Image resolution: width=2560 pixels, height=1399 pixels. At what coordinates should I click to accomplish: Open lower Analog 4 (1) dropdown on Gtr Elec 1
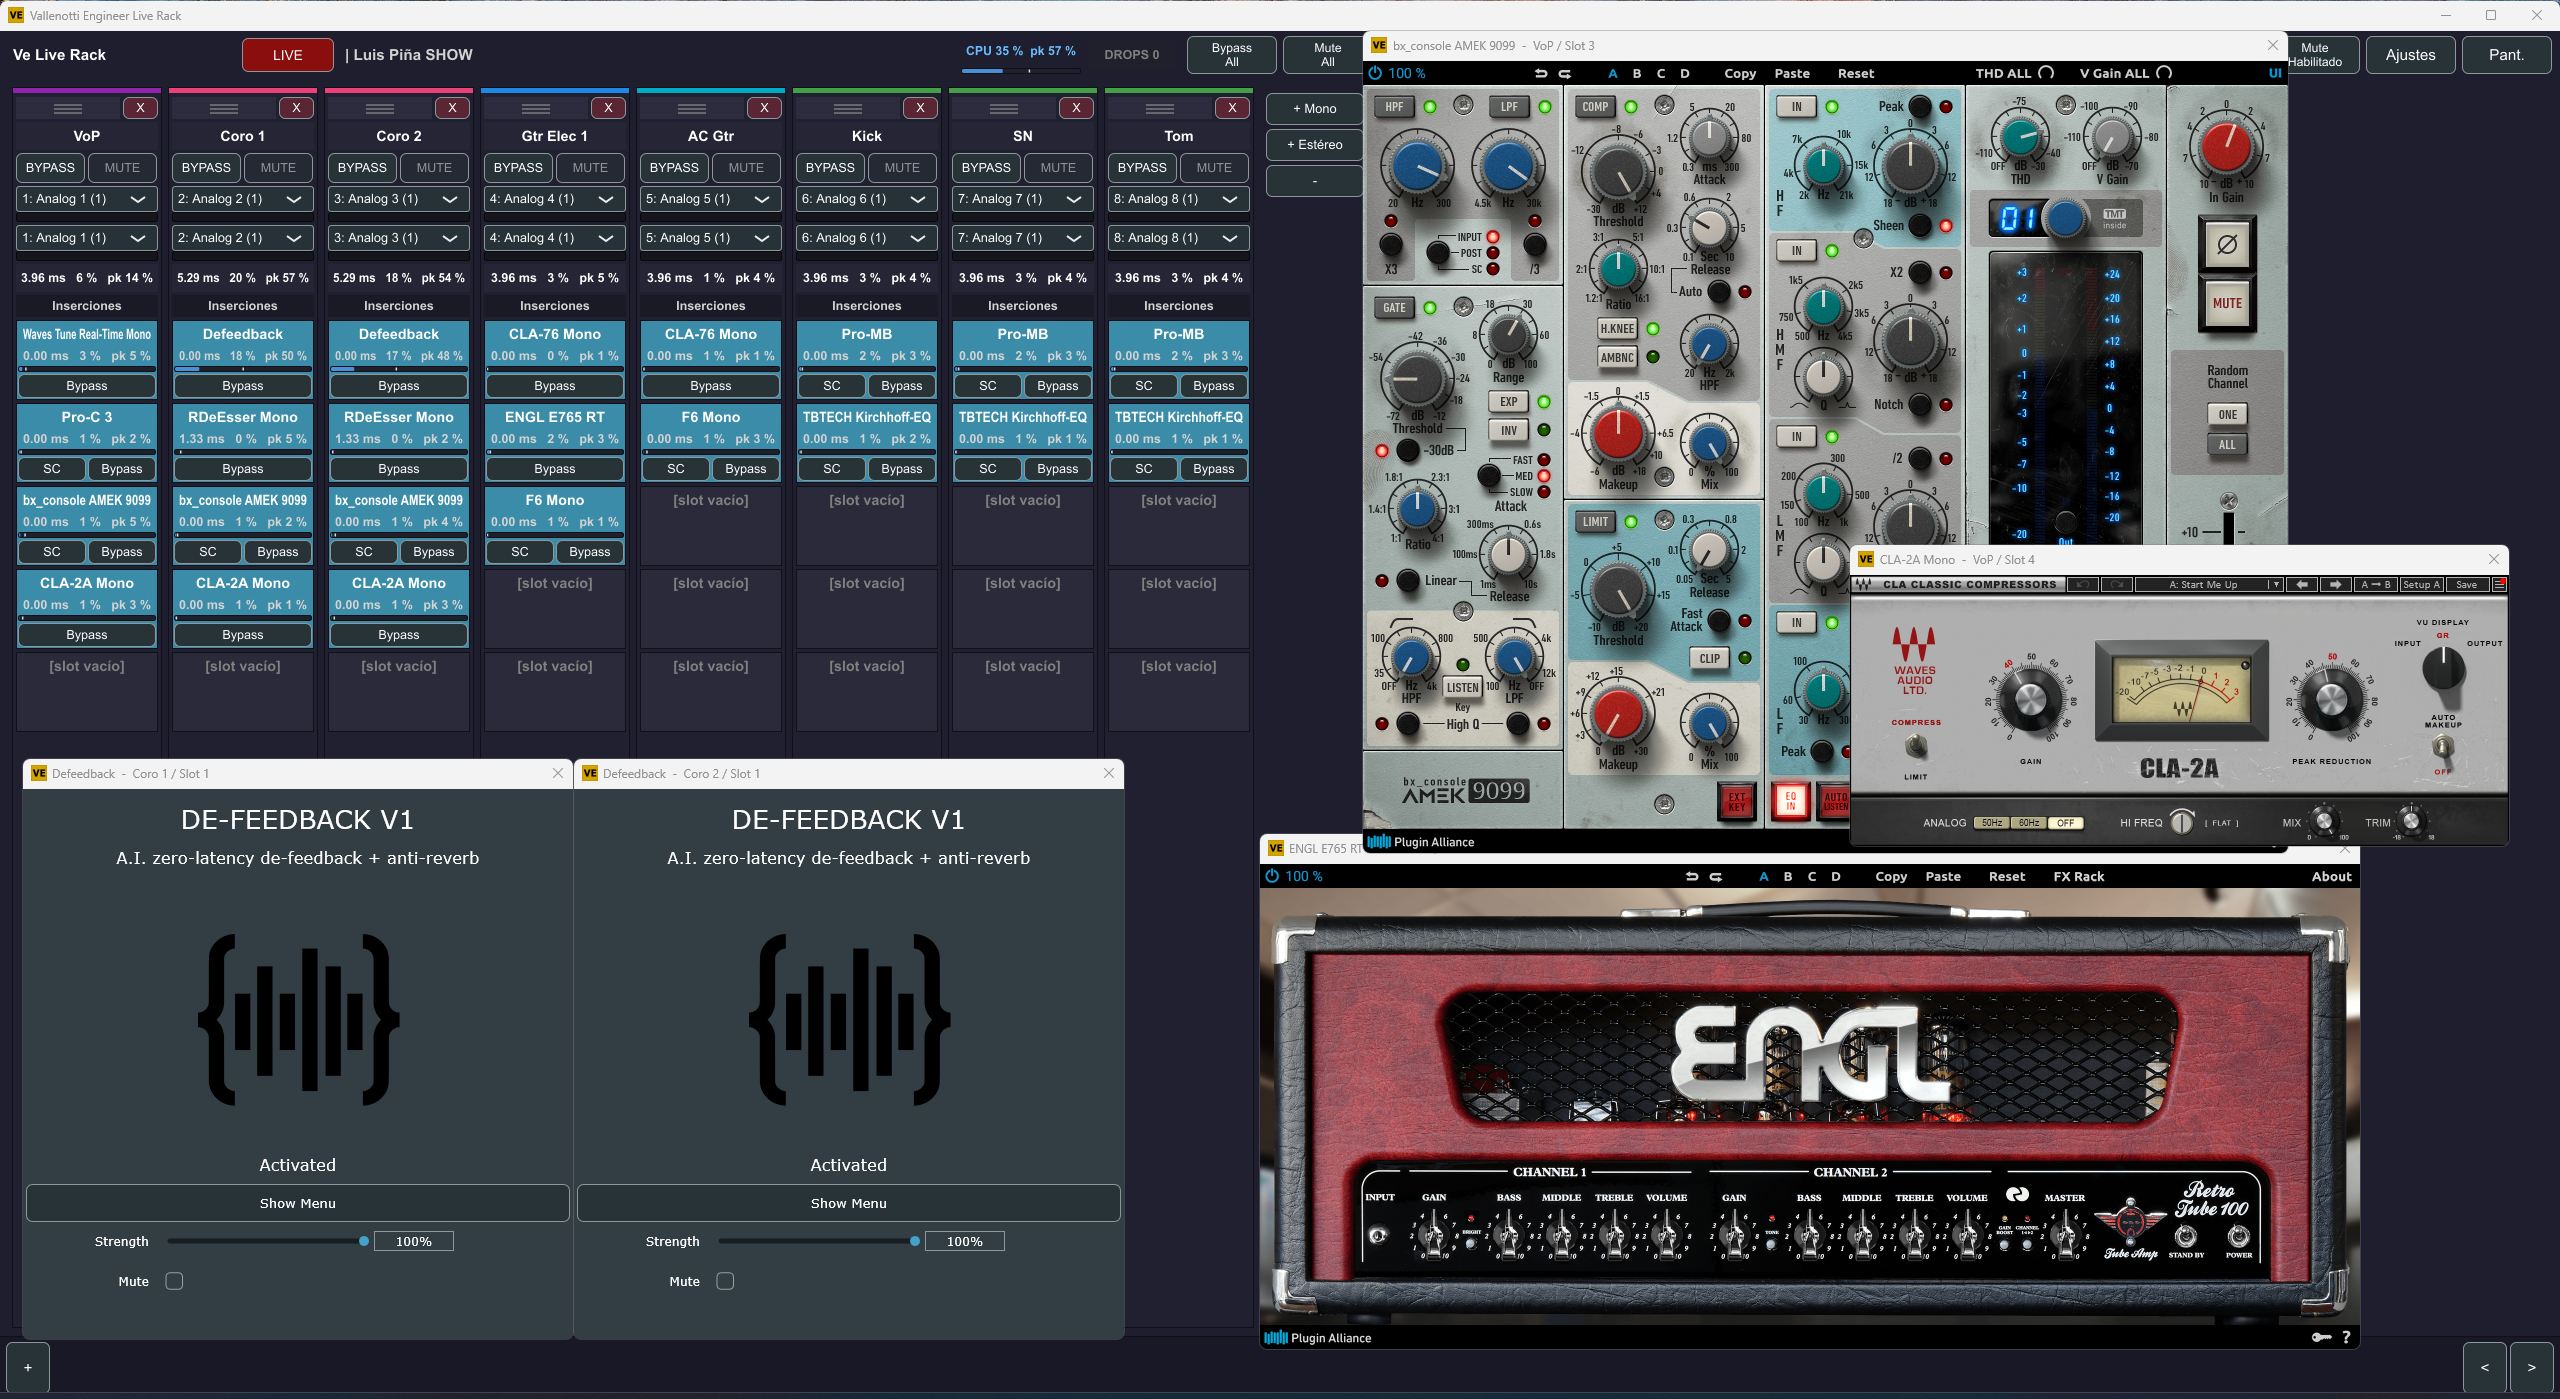[554, 238]
